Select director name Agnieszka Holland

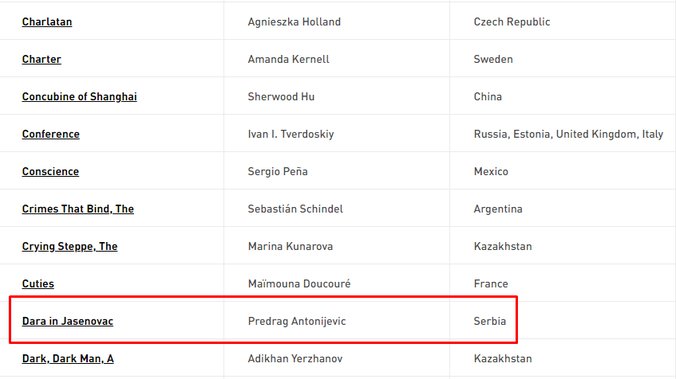click(294, 22)
